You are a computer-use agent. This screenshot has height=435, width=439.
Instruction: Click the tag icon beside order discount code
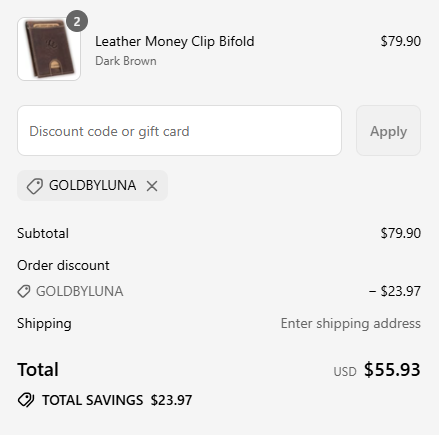tap(24, 292)
